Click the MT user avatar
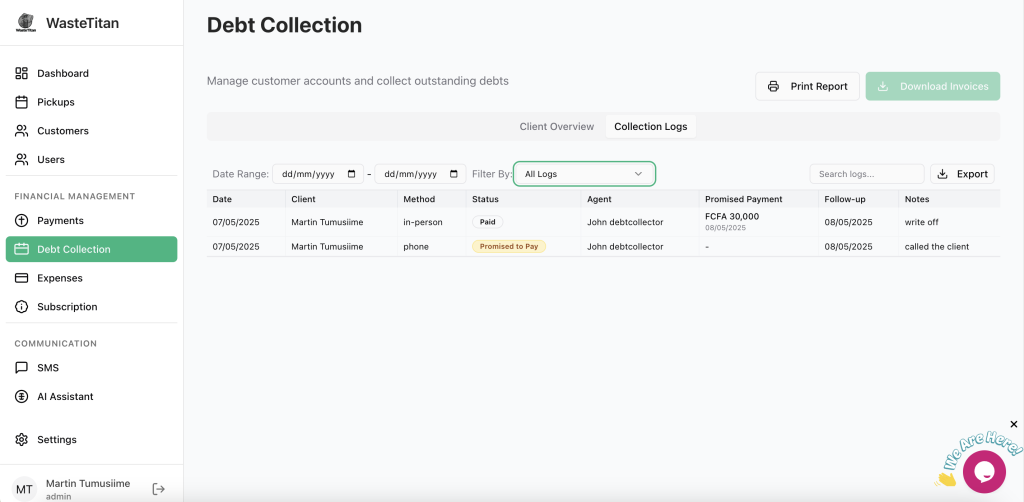The image size is (1024, 502). [x=25, y=489]
